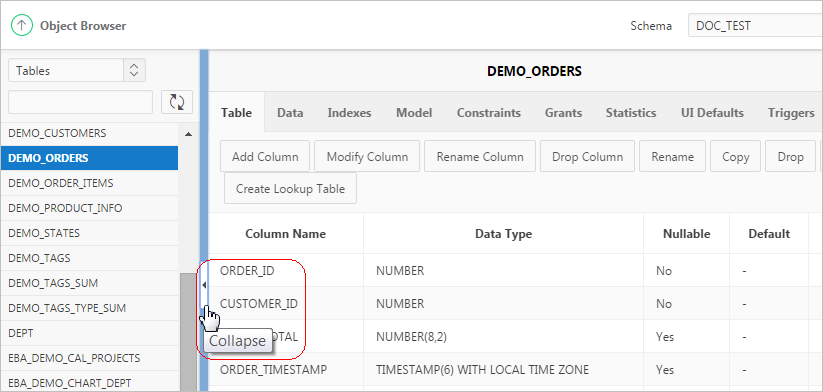The height and width of the screenshot is (392, 823).
Task: Click the Nullable column header
Action: [x=687, y=234]
